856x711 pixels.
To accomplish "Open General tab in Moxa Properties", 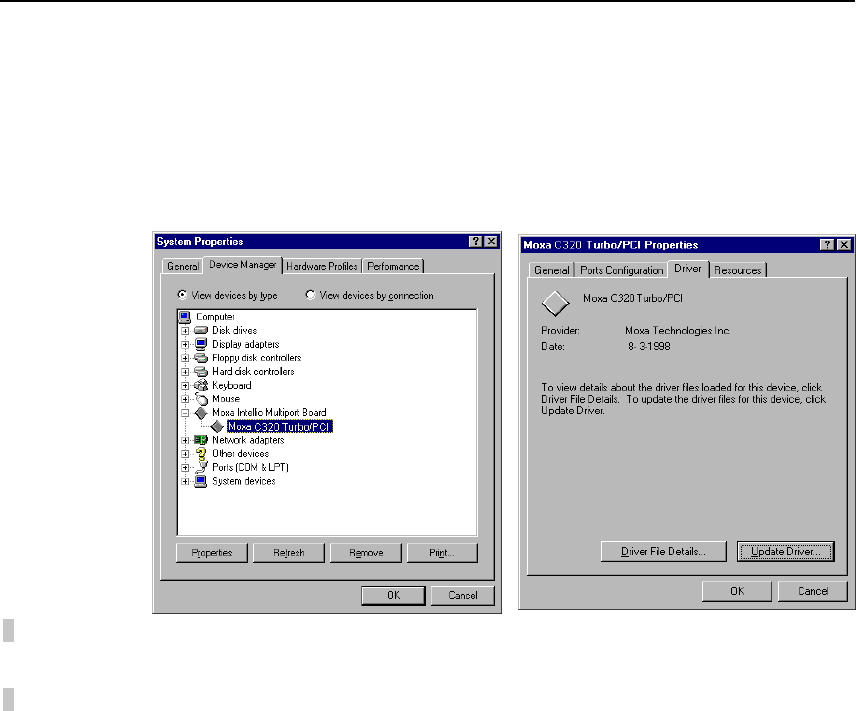I will 551,270.
